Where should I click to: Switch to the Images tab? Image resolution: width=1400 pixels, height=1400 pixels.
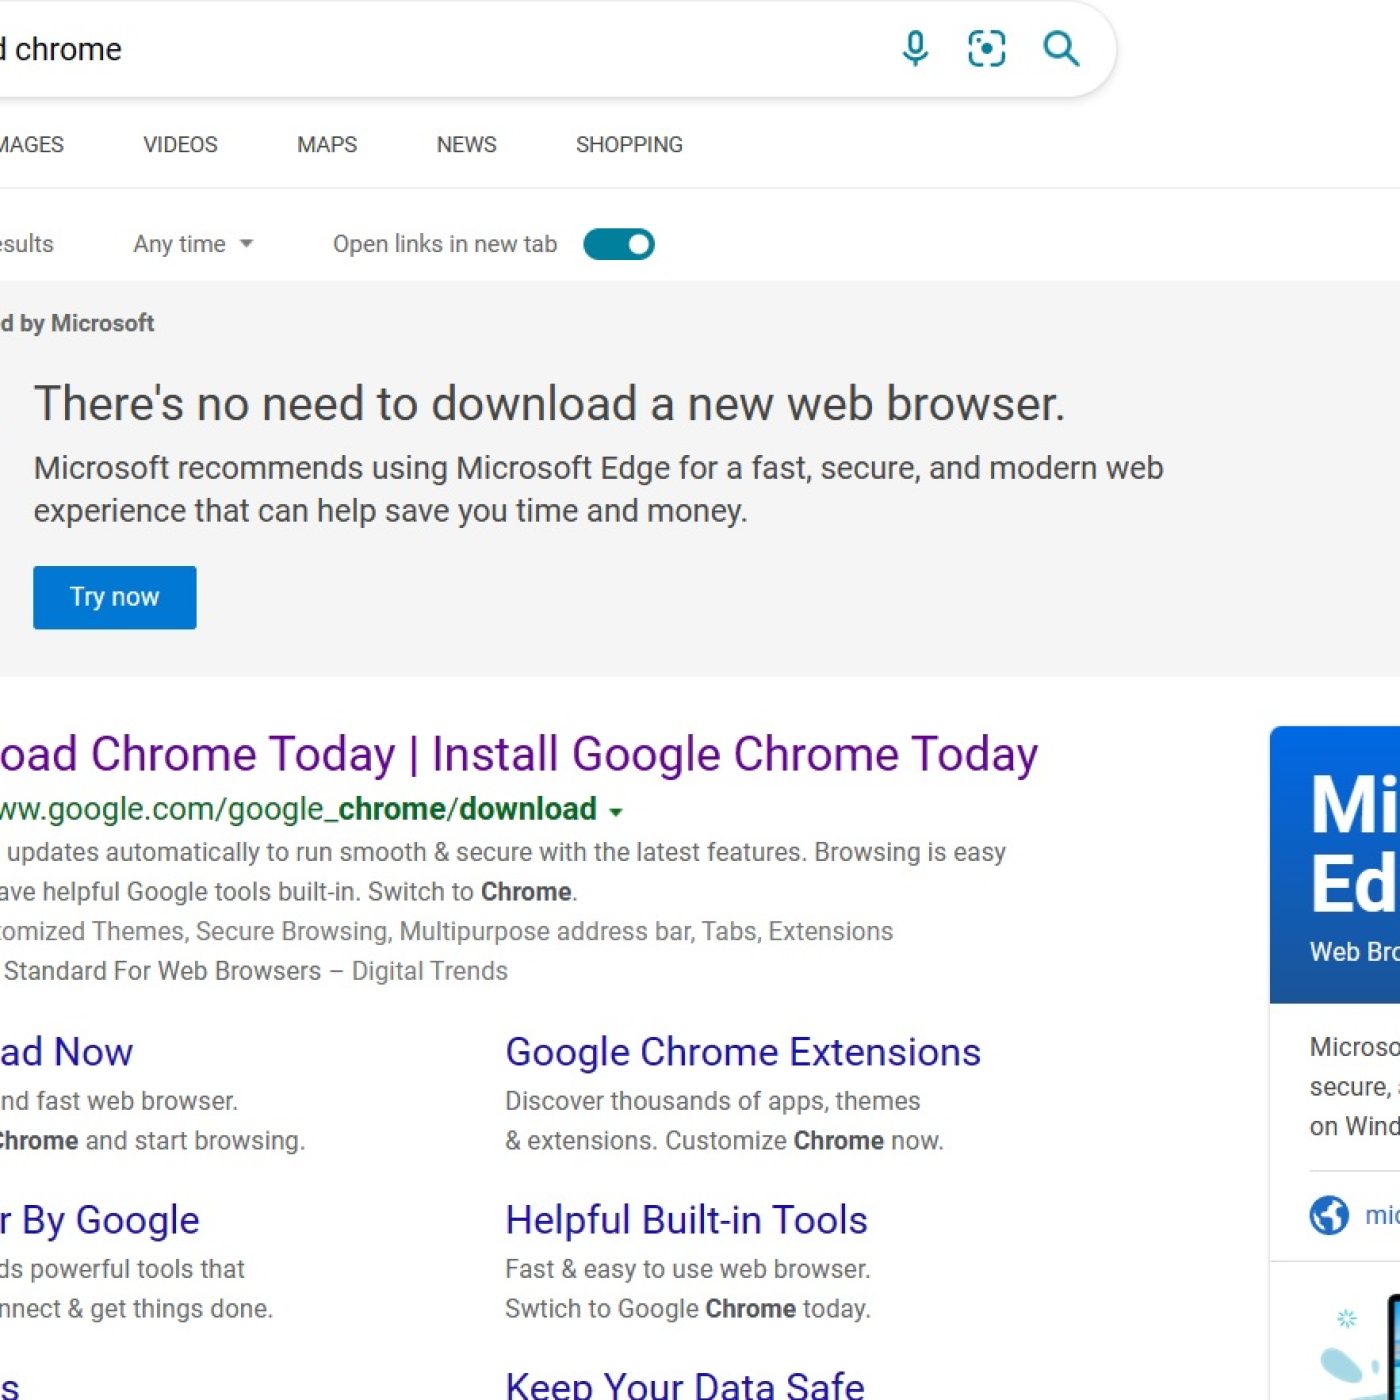31,145
